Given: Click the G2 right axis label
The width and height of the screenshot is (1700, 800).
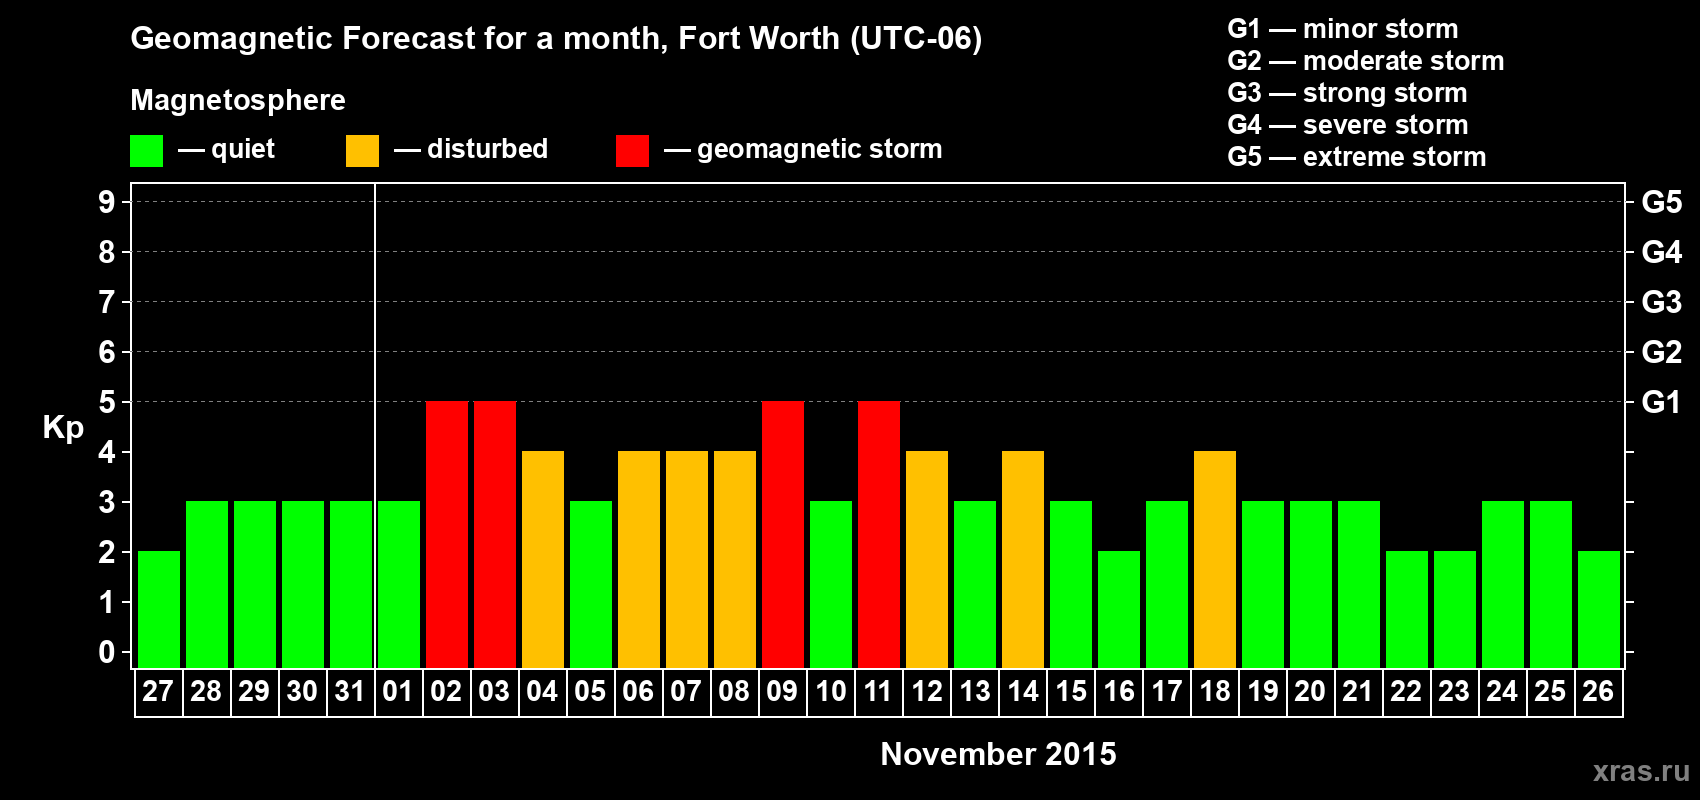Looking at the screenshot, I should 1662,352.
